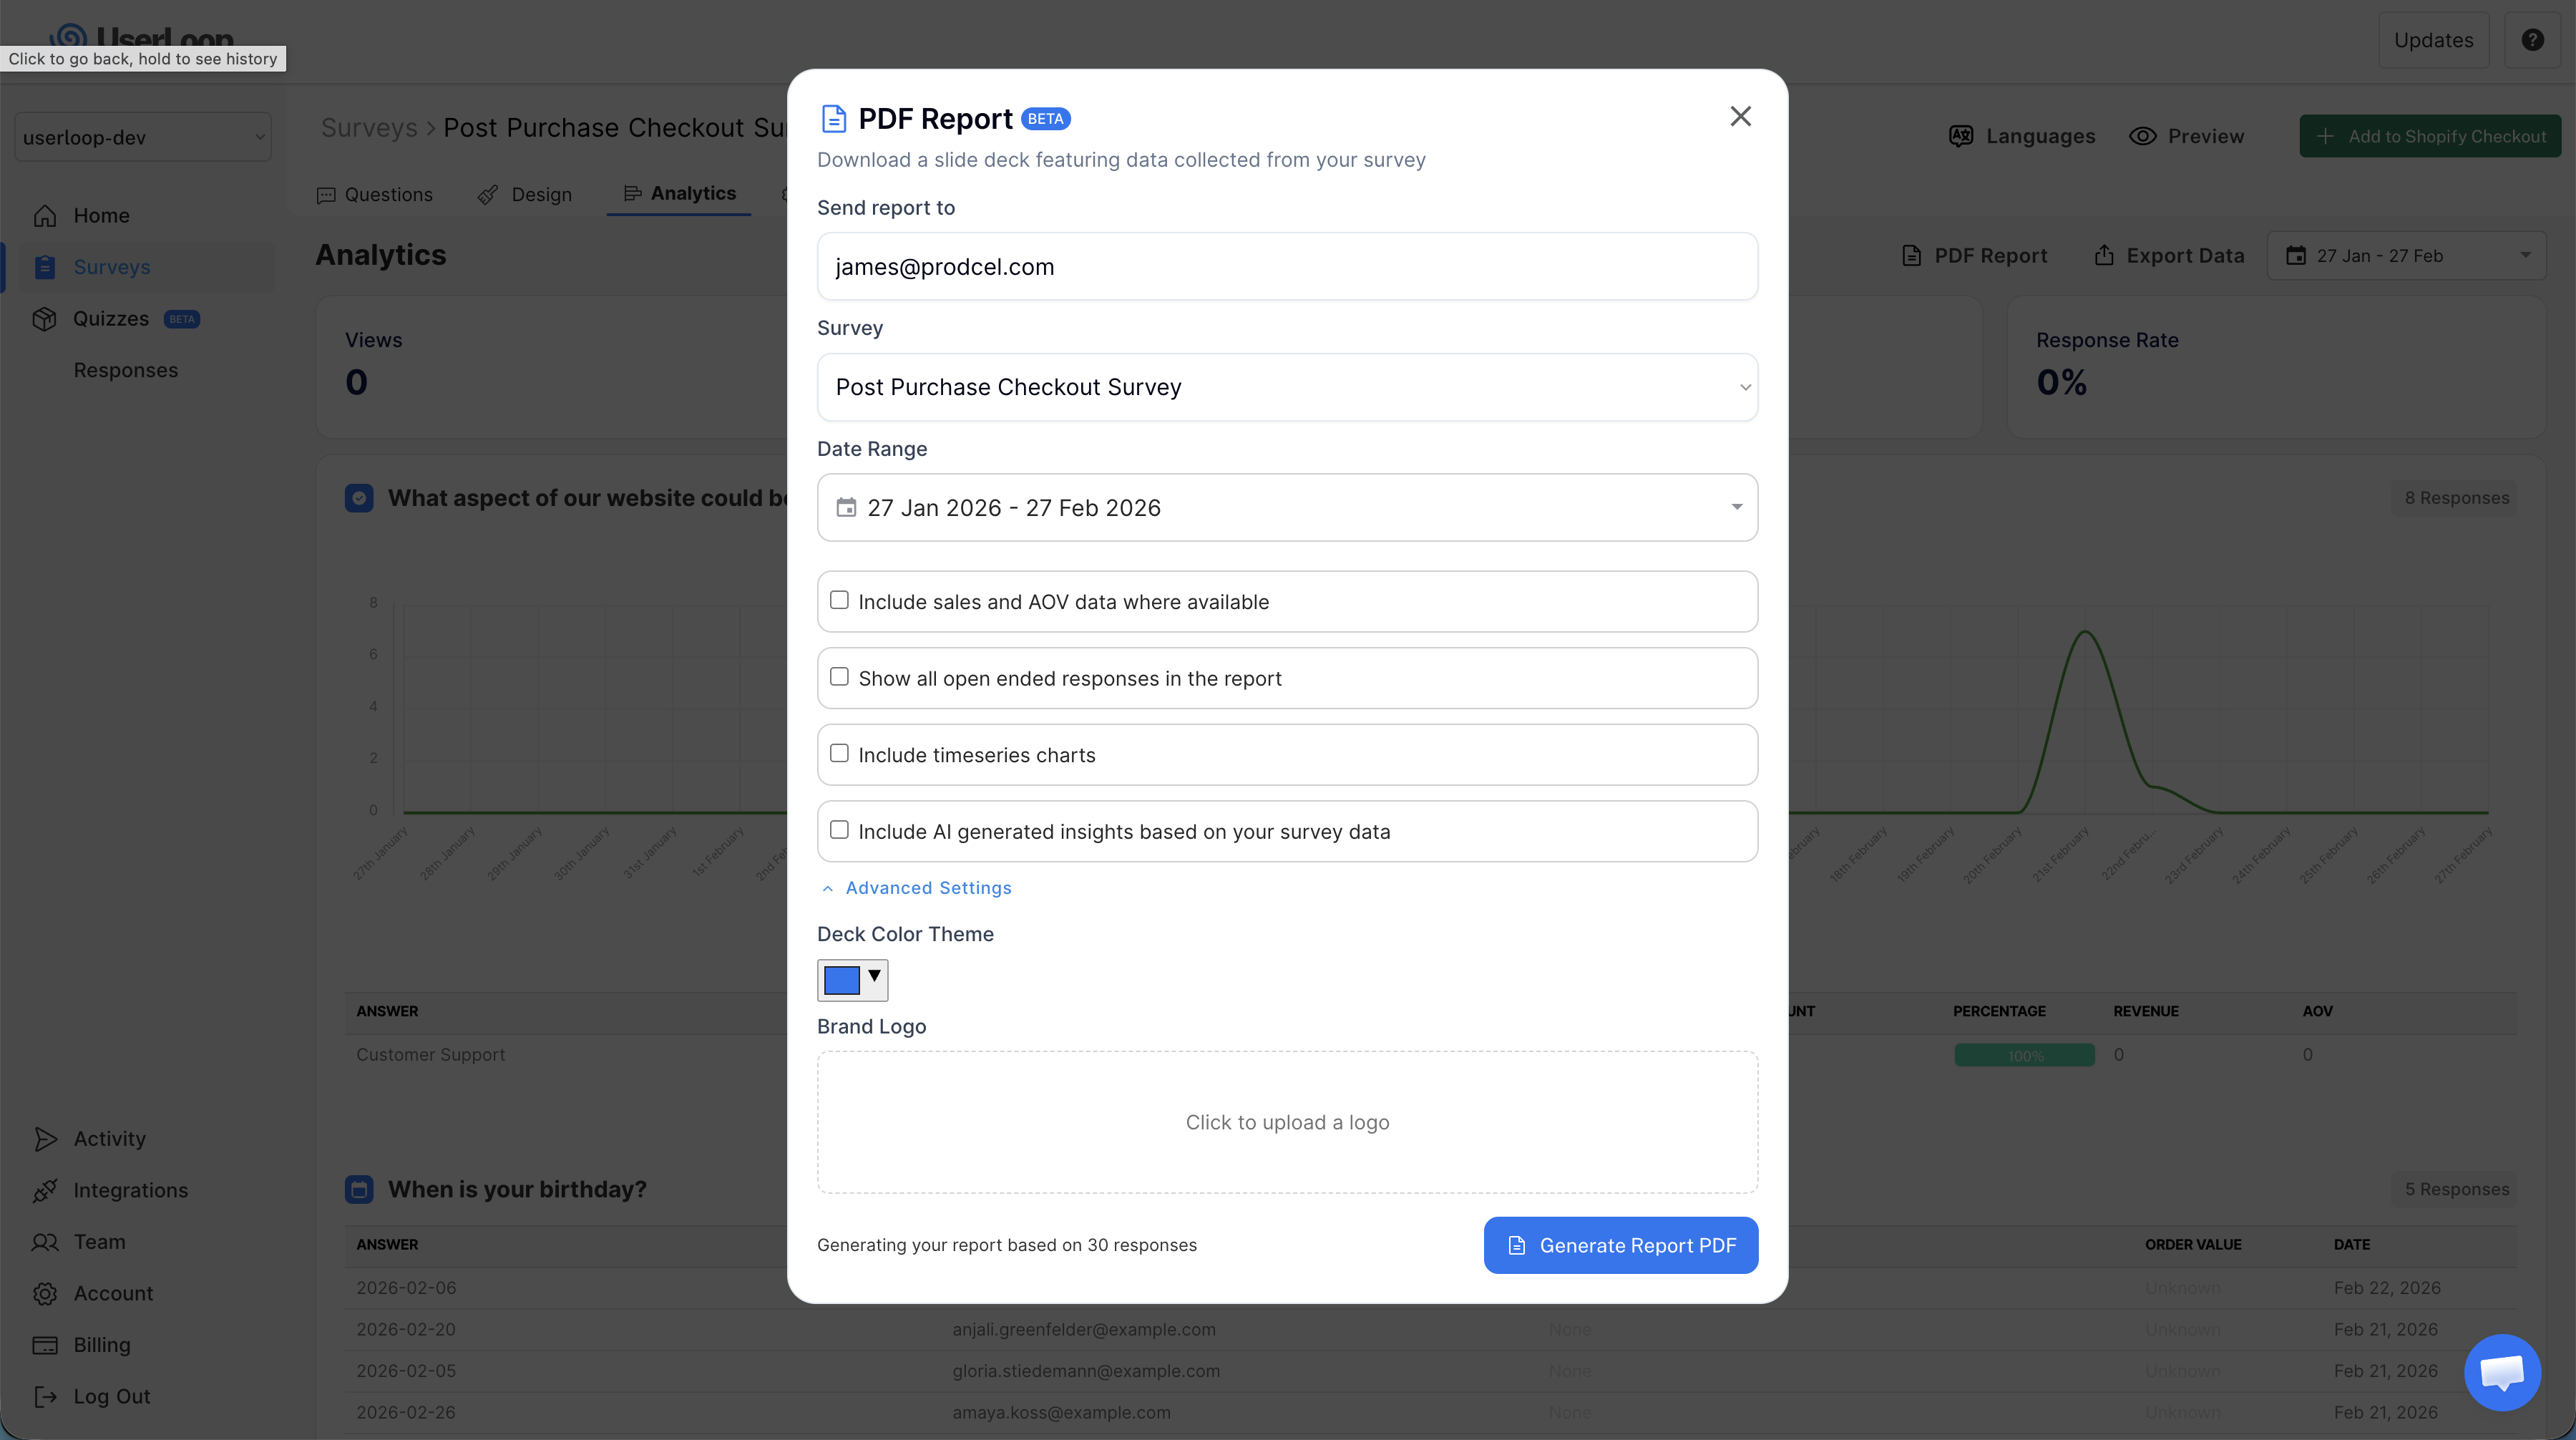
Task: Click the logo upload area
Action: [x=1287, y=1122]
